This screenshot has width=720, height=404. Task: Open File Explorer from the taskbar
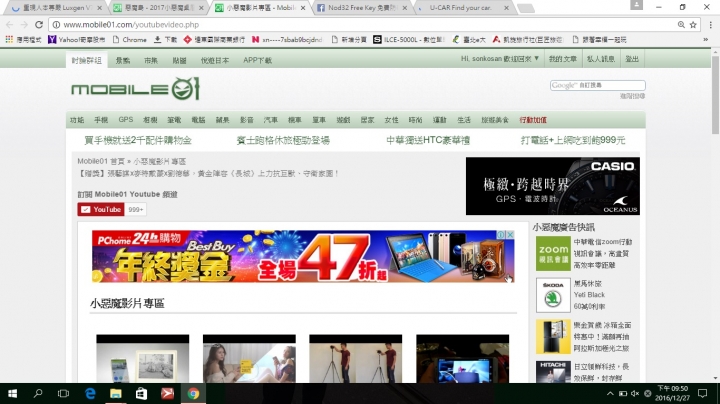(x=116, y=393)
